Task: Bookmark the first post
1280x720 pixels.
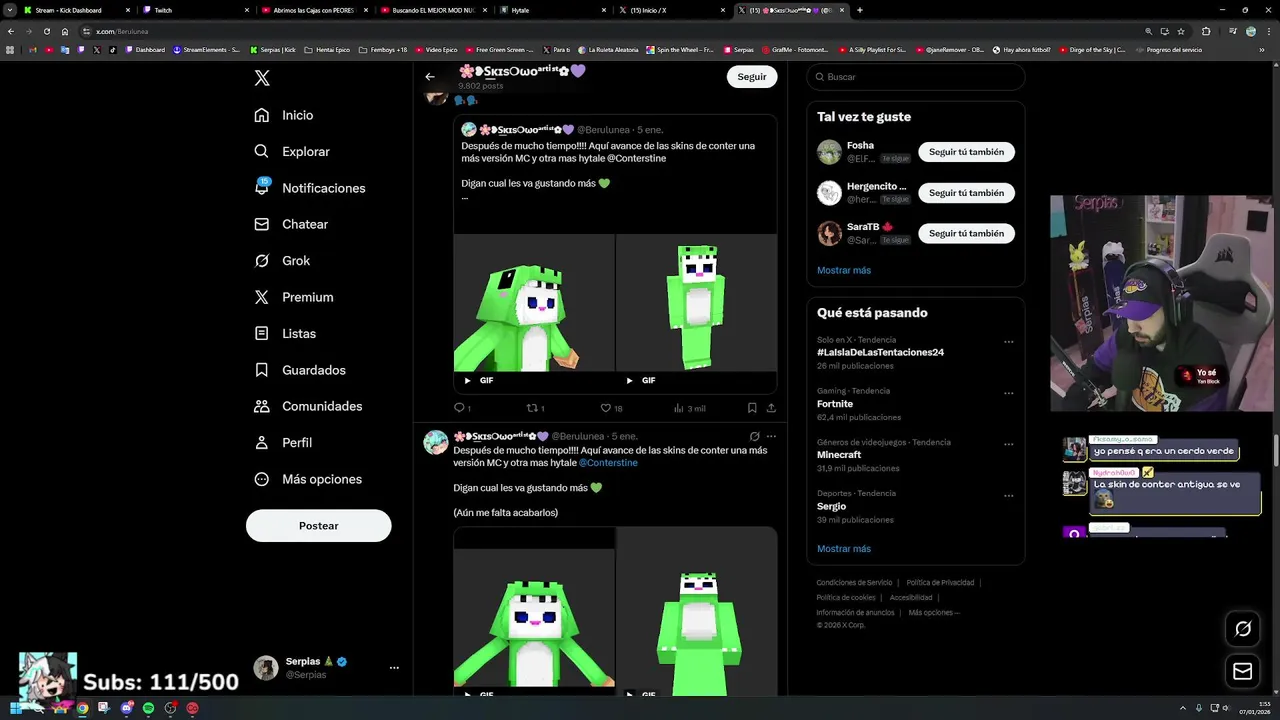Action: pos(752,408)
